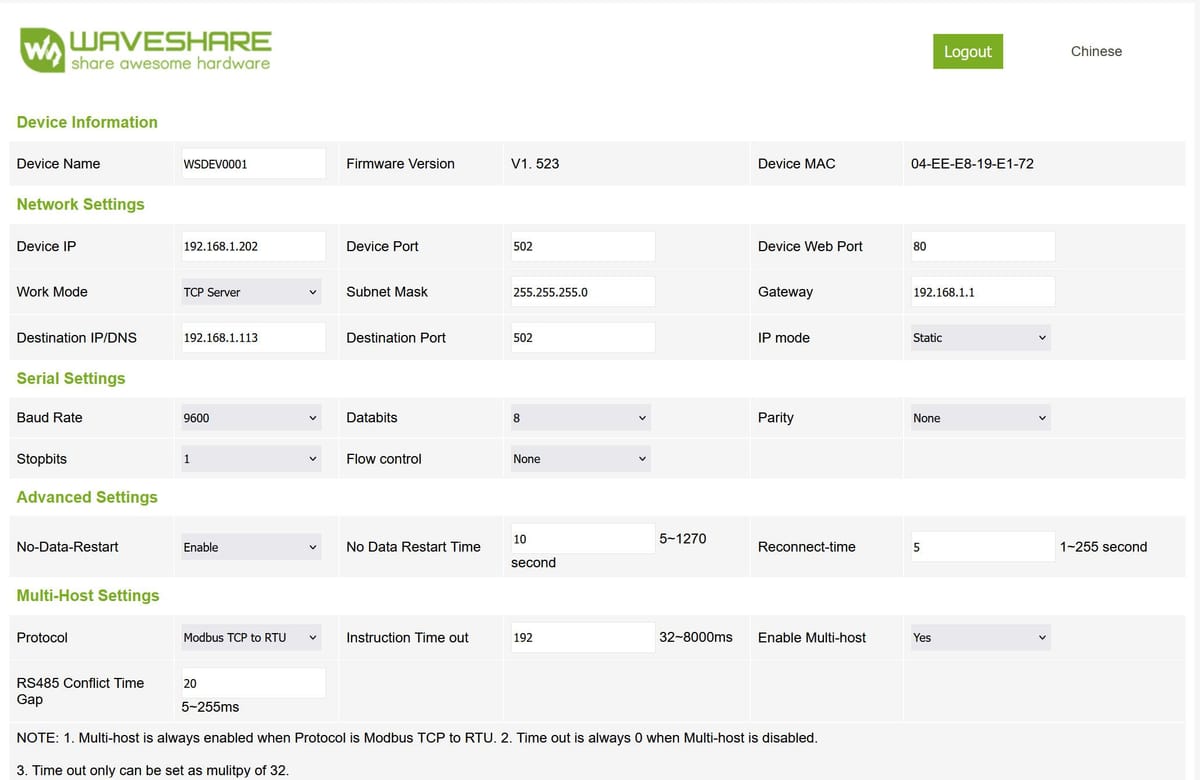Click the Waveshare logo
The width and height of the screenshot is (1200, 780).
146,50
